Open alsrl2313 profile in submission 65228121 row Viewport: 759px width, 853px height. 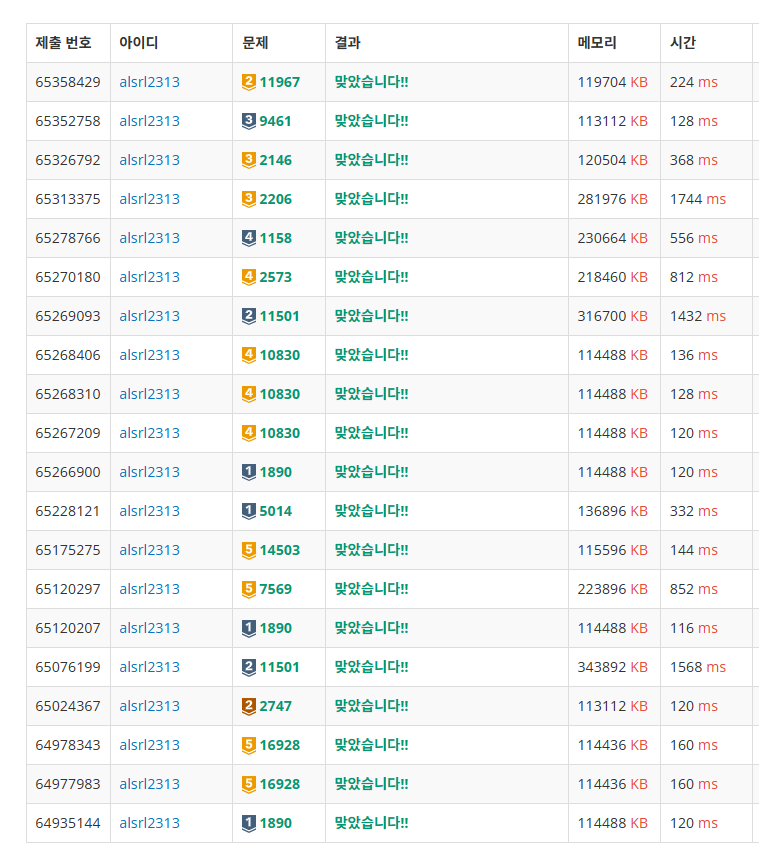(150, 511)
